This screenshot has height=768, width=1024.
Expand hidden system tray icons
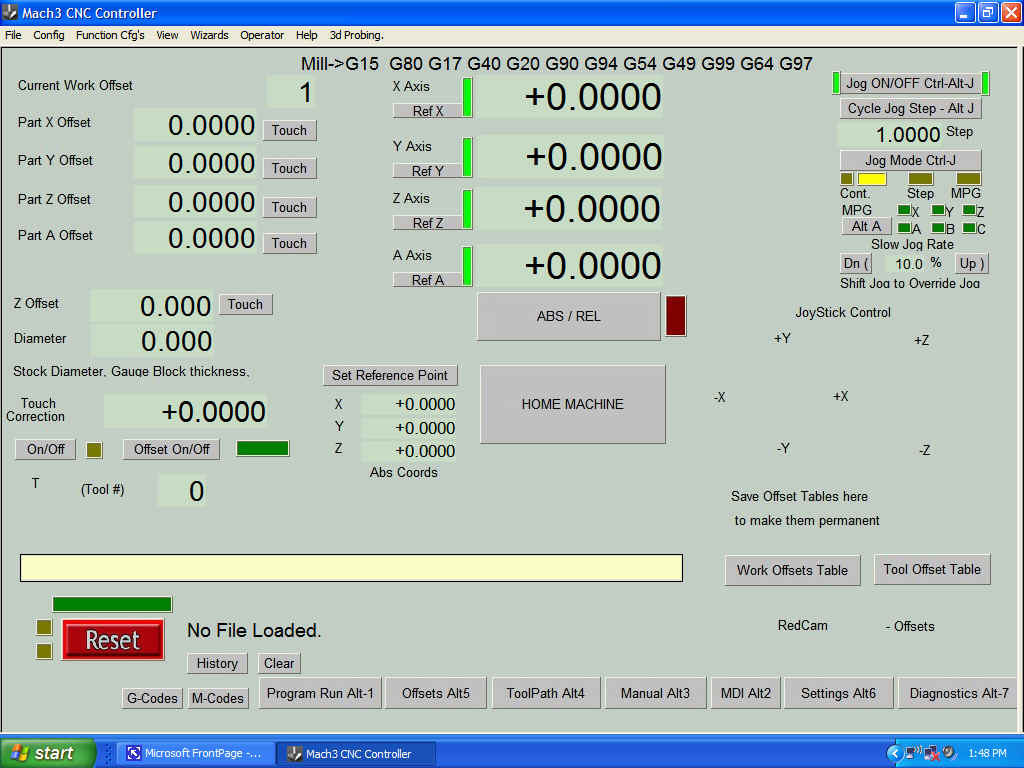point(893,753)
